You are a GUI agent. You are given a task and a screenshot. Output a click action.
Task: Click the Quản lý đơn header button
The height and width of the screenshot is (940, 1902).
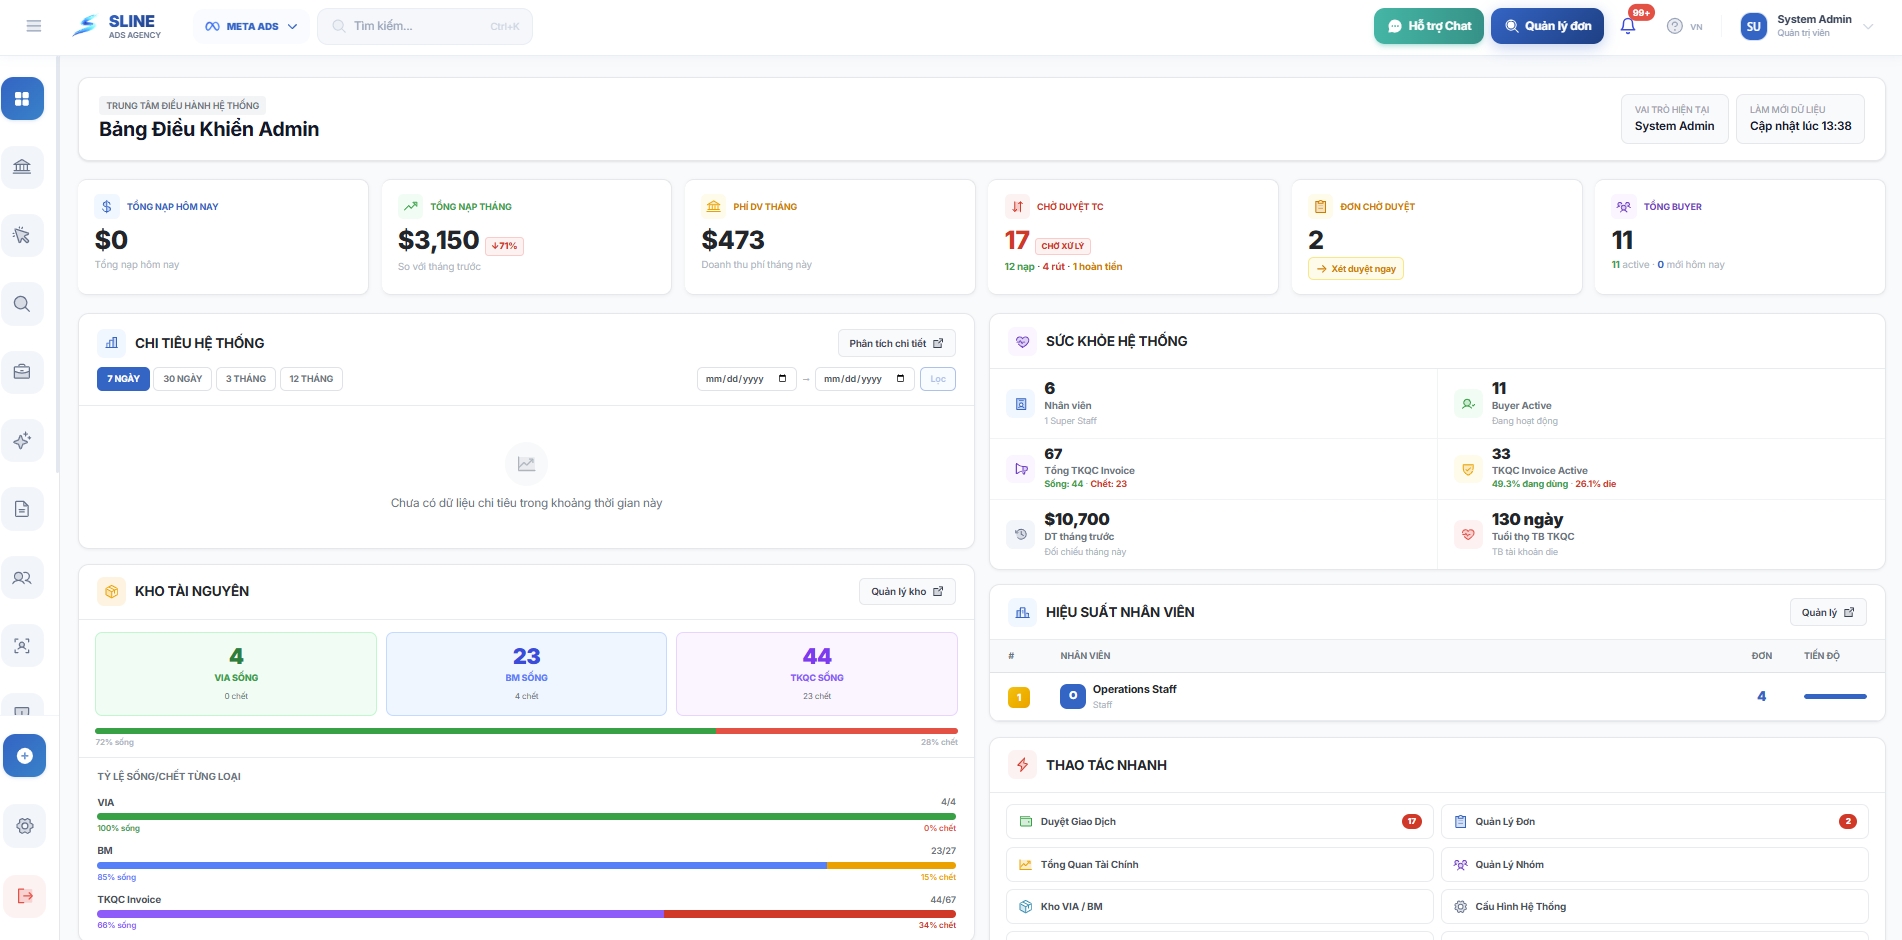pos(1547,26)
